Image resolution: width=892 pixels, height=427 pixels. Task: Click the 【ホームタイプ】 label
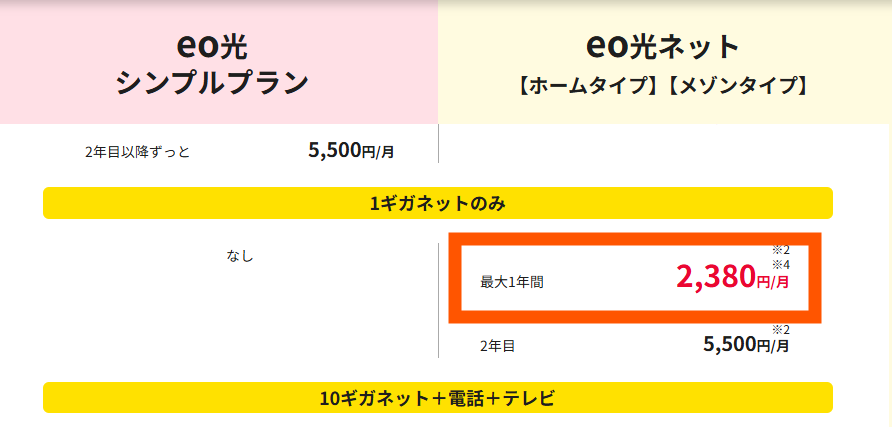pos(588,86)
